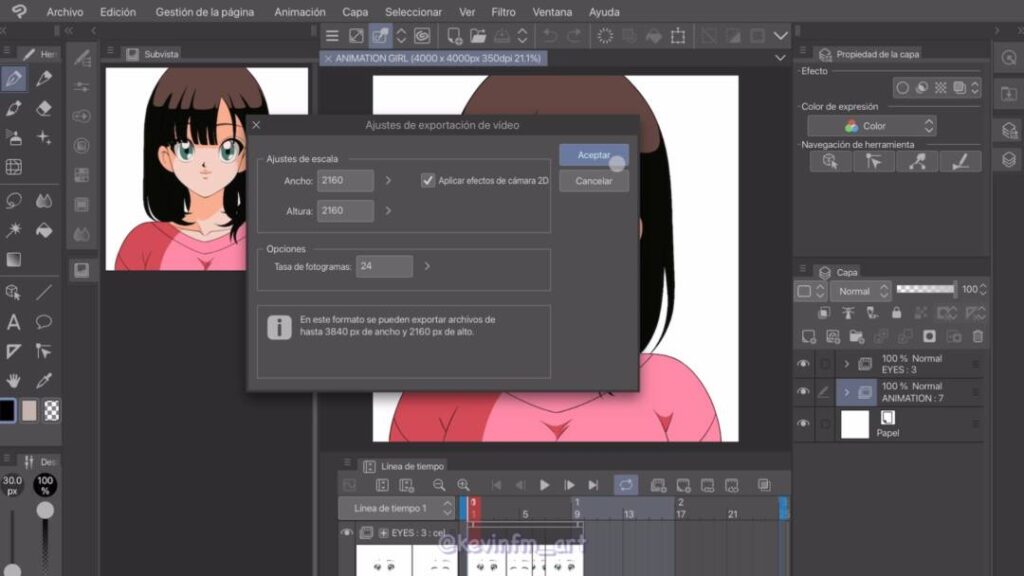Expand the EYES : 3 layer folder
Viewport: 1024px width, 576px height.
(x=847, y=364)
